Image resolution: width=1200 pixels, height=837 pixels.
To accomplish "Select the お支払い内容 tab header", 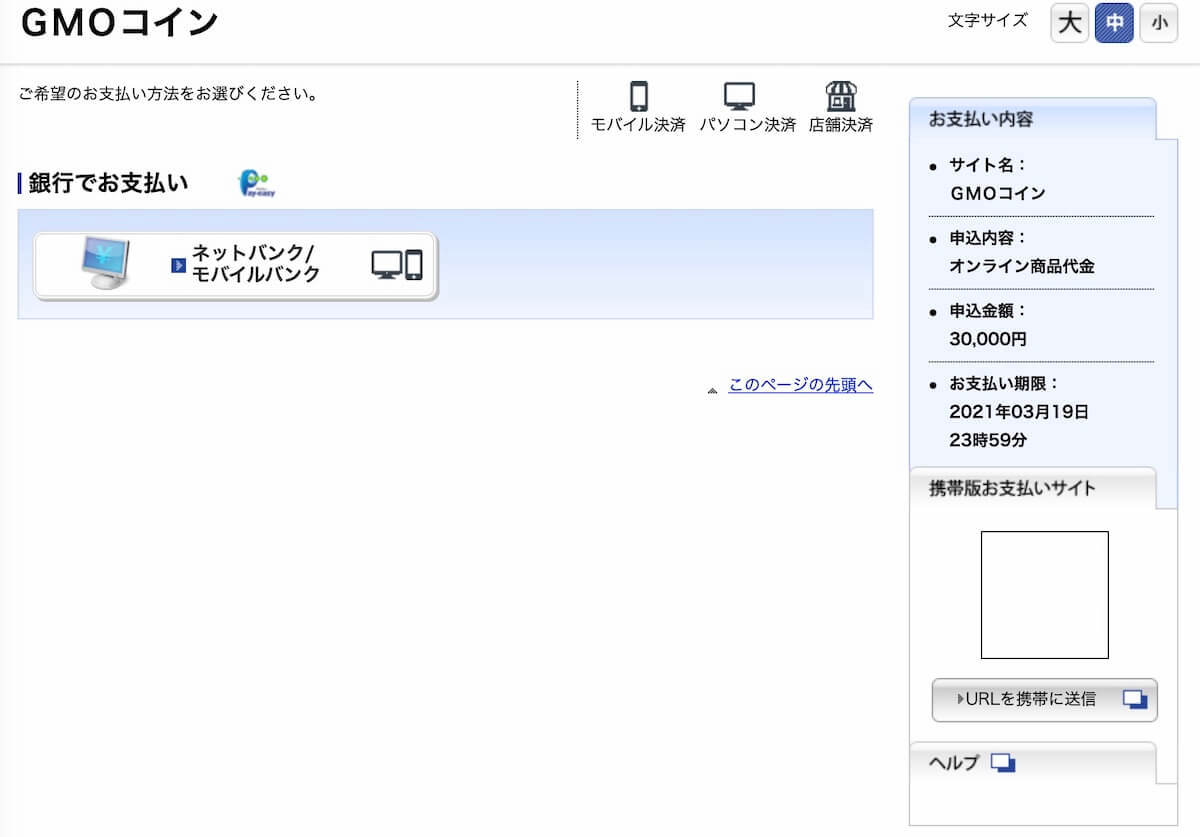I will (1032, 119).
